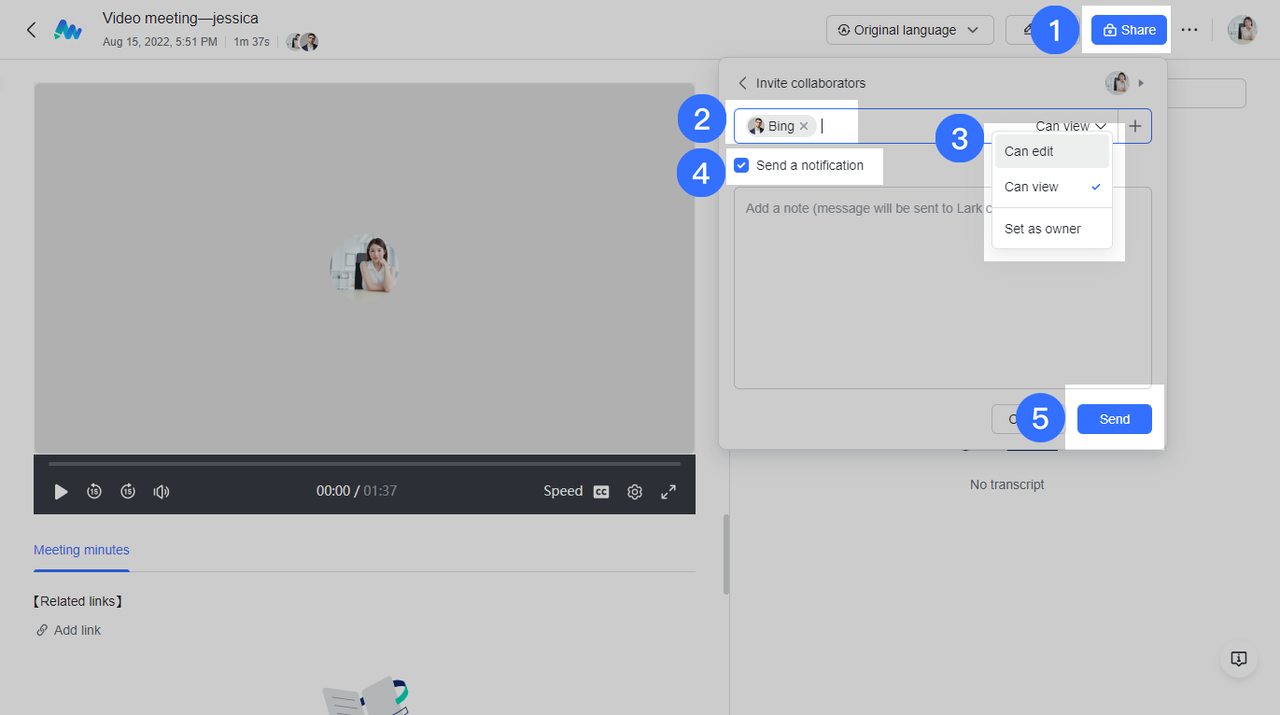The width and height of the screenshot is (1280, 715).
Task: Uncheck Send a notification checkbox
Action: coord(741,165)
